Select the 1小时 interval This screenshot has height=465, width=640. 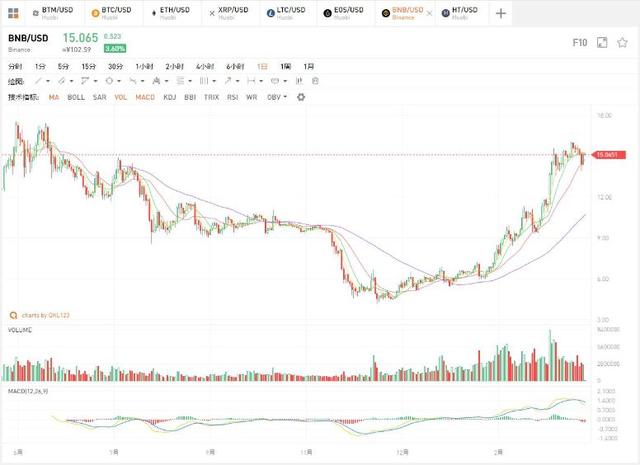point(144,67)
